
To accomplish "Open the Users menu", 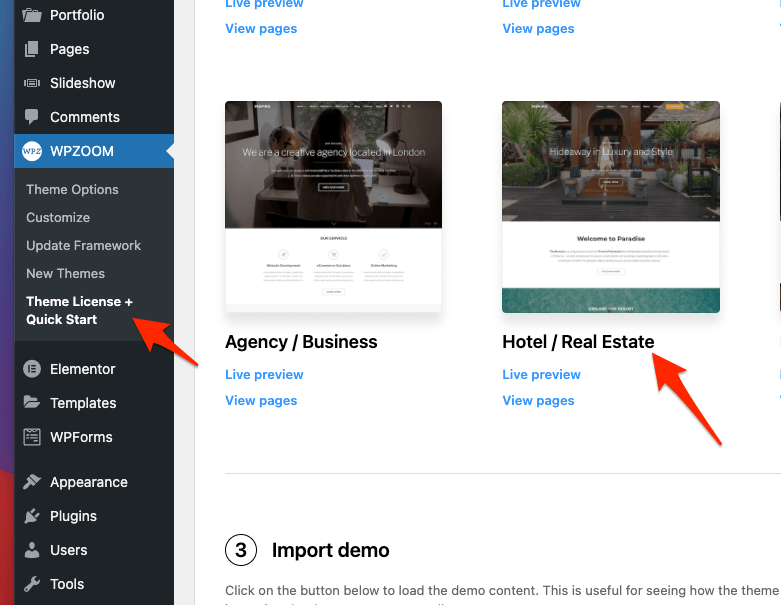I will (x=94, y=550).
